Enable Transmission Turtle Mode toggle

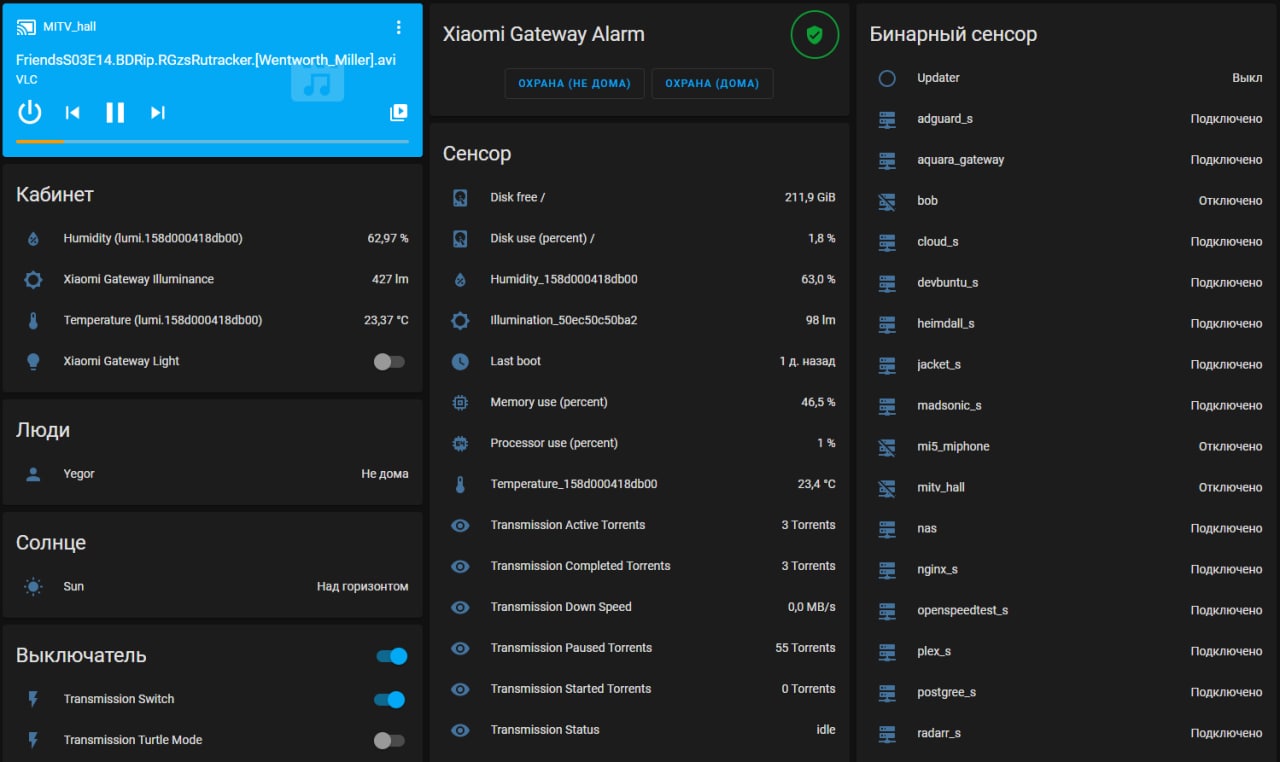tap(389, 740)
